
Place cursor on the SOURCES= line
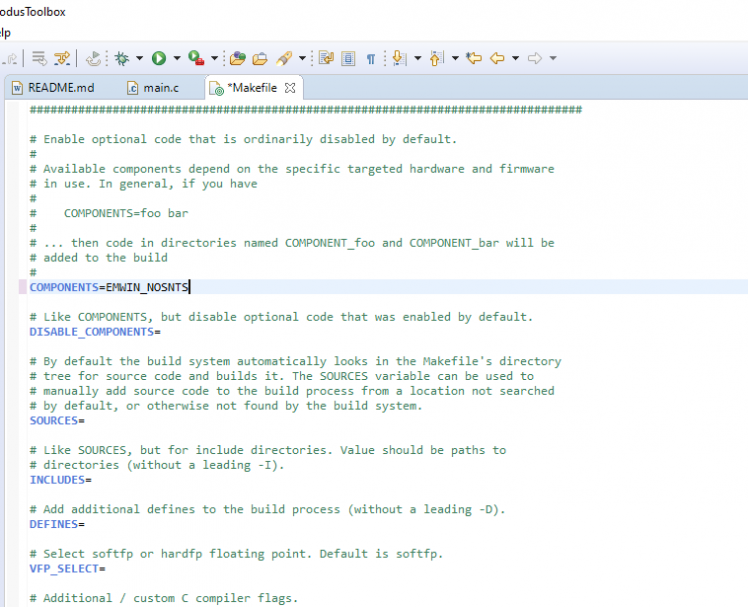57,420
